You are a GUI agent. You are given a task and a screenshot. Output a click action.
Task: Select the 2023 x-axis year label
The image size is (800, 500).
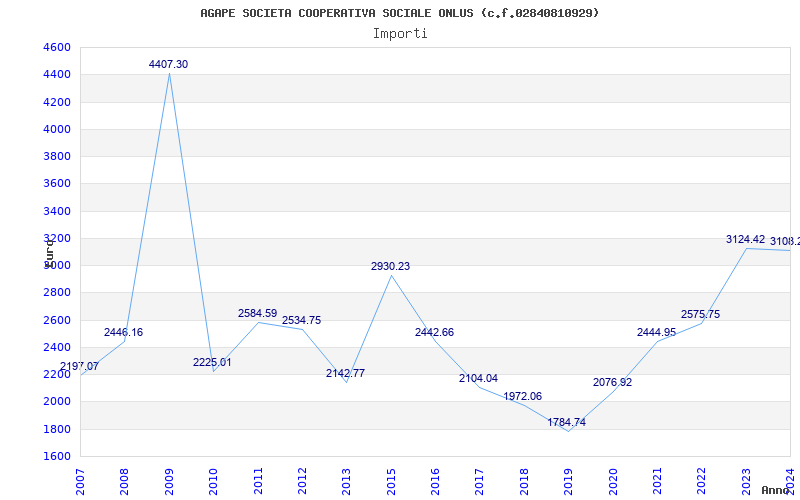coord(746,481)
